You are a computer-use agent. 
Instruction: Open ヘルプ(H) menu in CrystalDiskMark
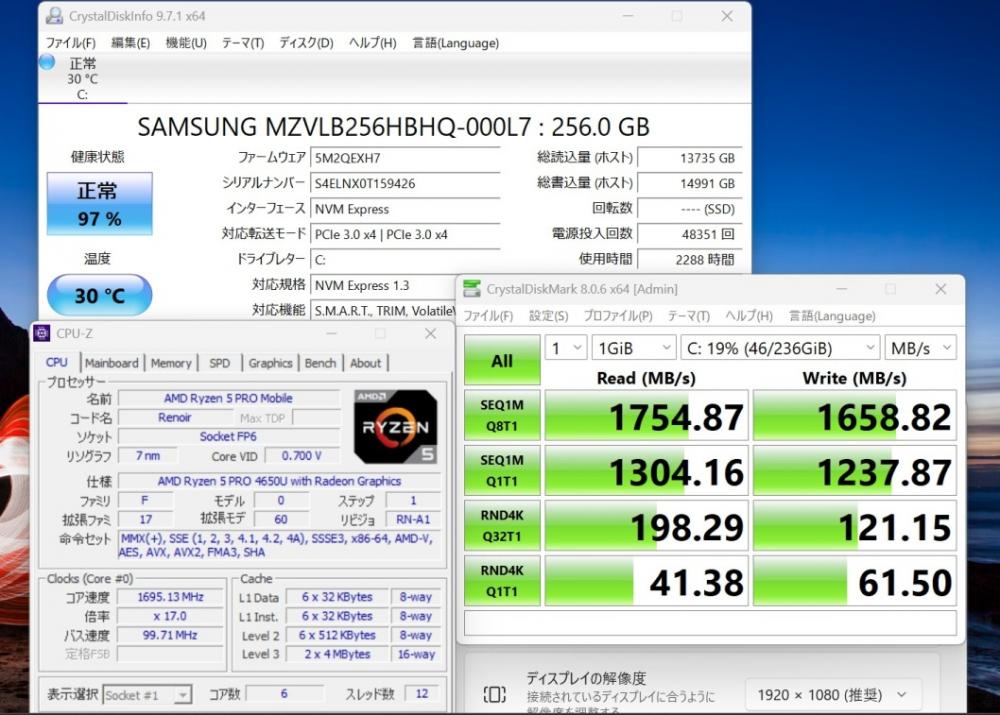(749, 316)
